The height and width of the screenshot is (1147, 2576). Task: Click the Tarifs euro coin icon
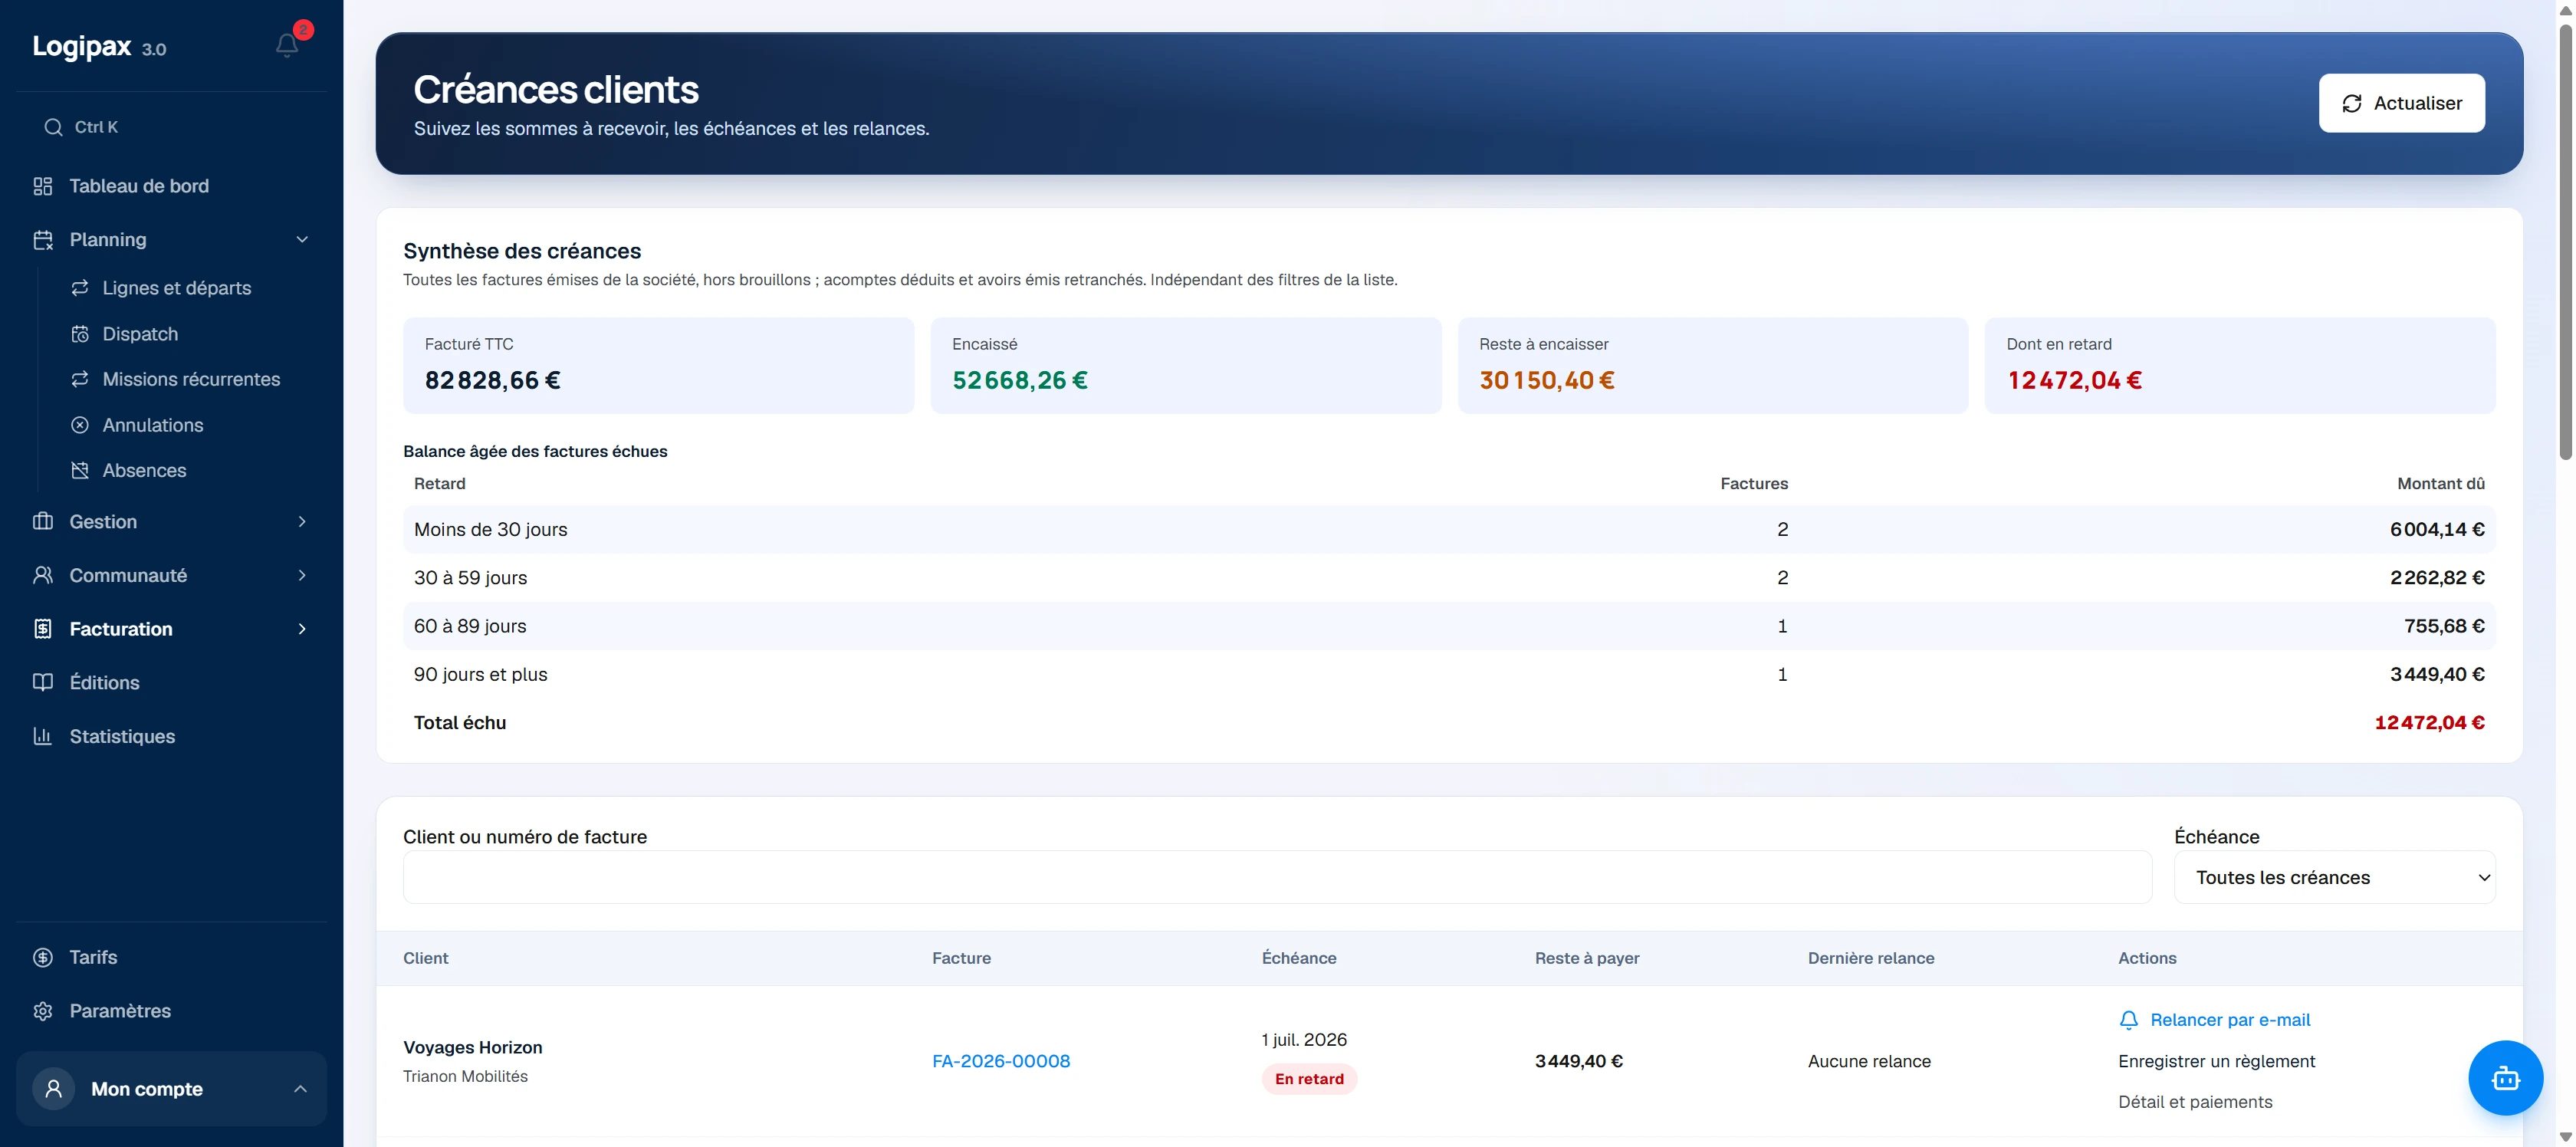43,958
